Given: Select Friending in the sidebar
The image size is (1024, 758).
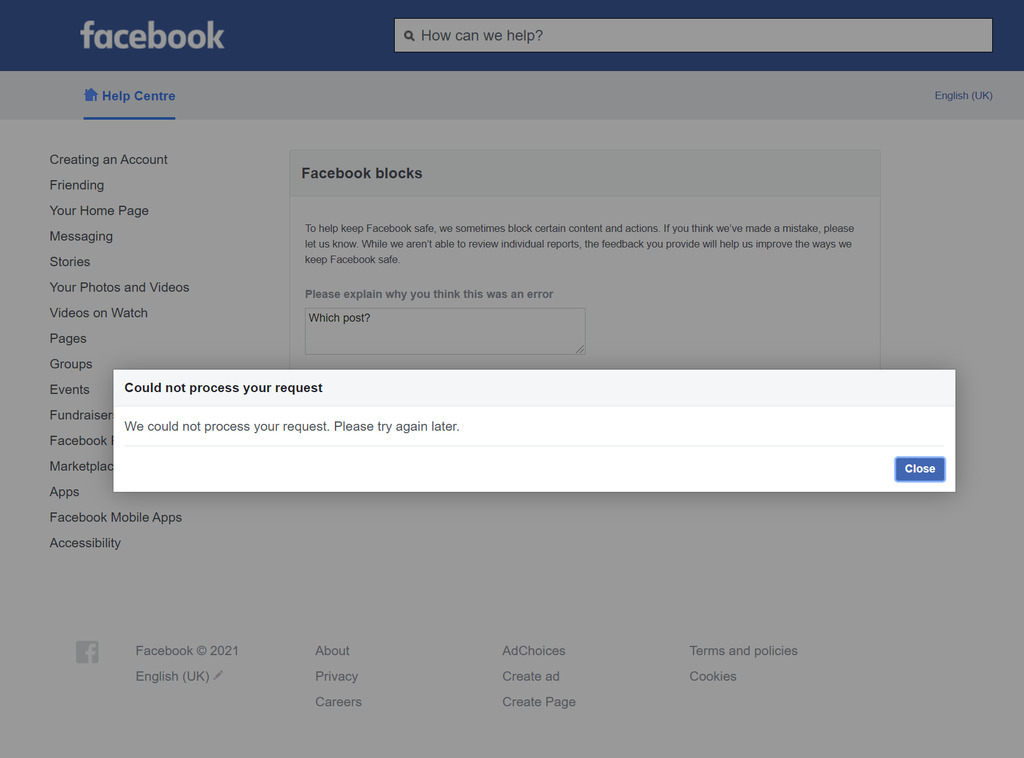Looking at the screenshot, I should pyautogui.click(x=77, y=185).
